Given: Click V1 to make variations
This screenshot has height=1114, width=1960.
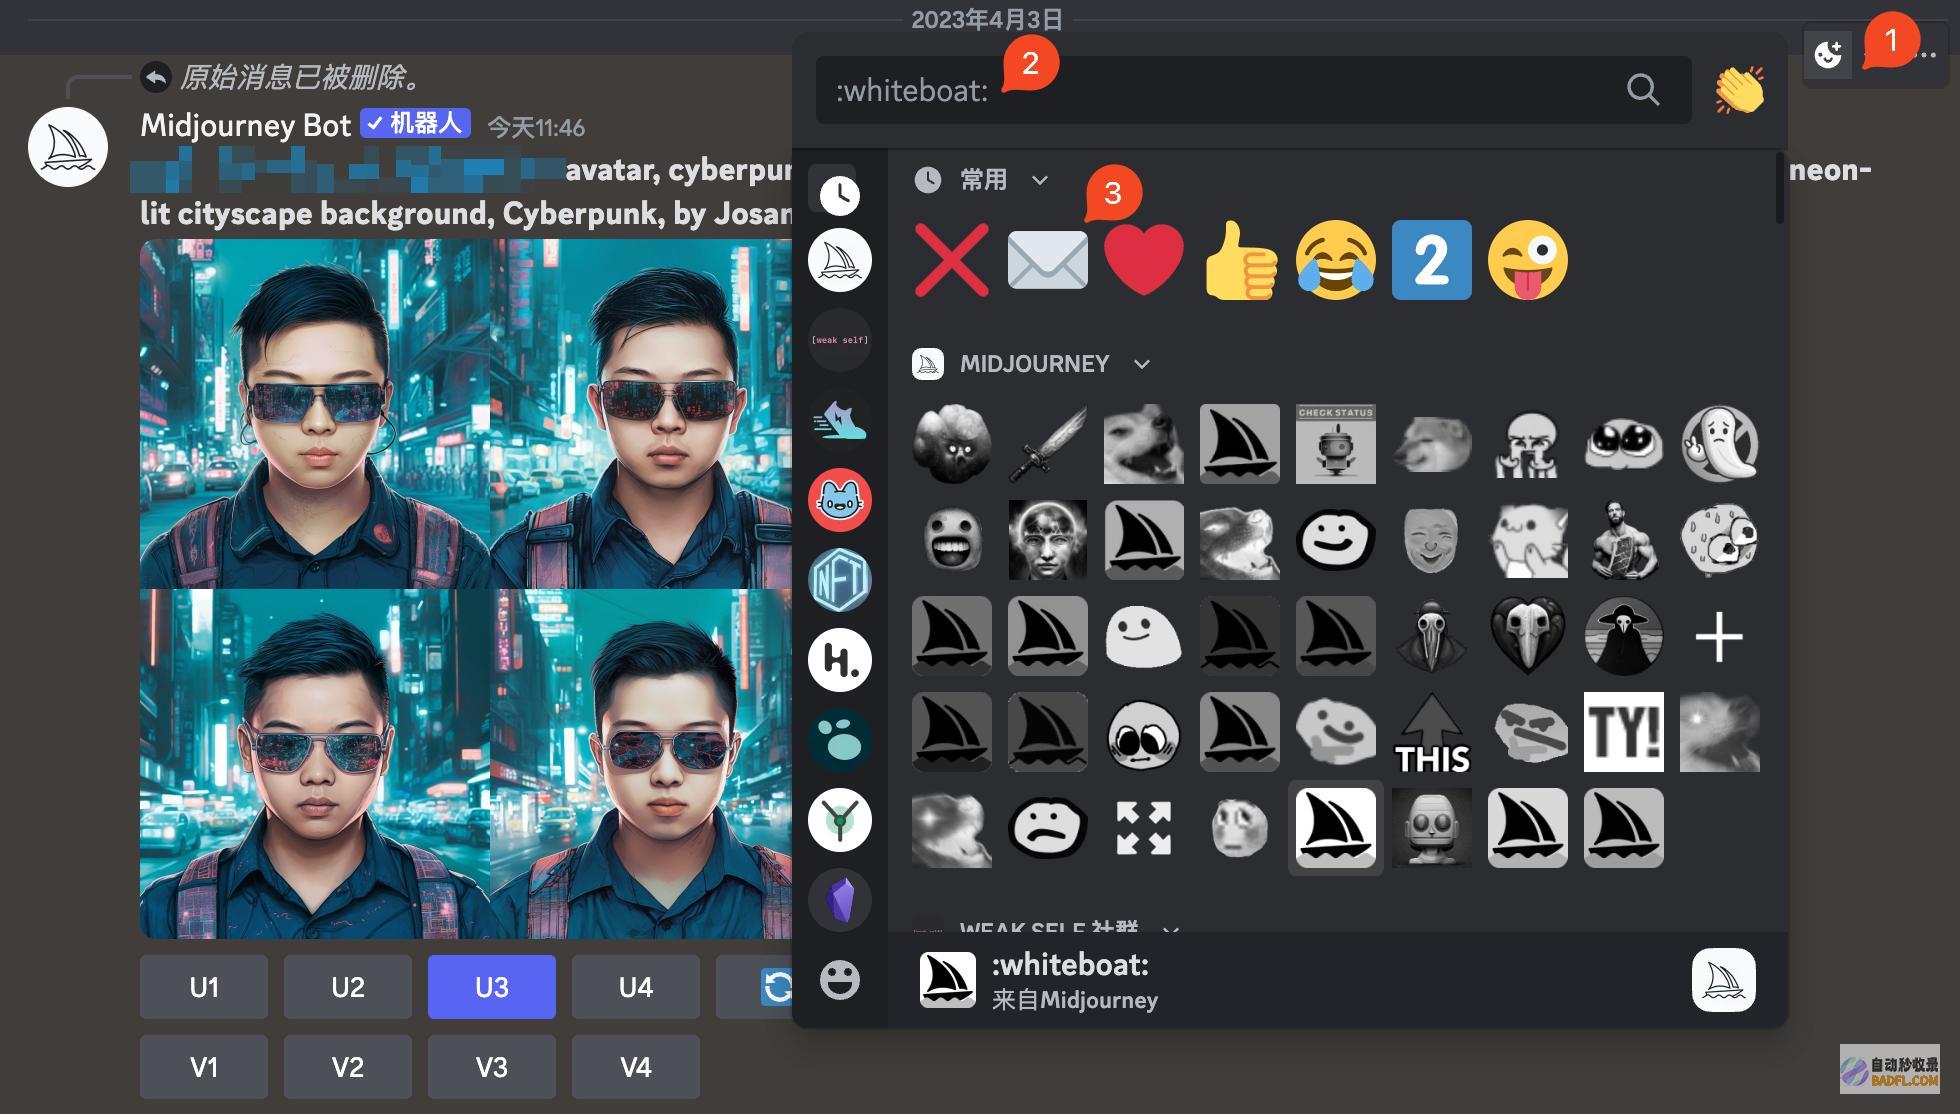Looking at the screenshot, I should (204, 1067).
